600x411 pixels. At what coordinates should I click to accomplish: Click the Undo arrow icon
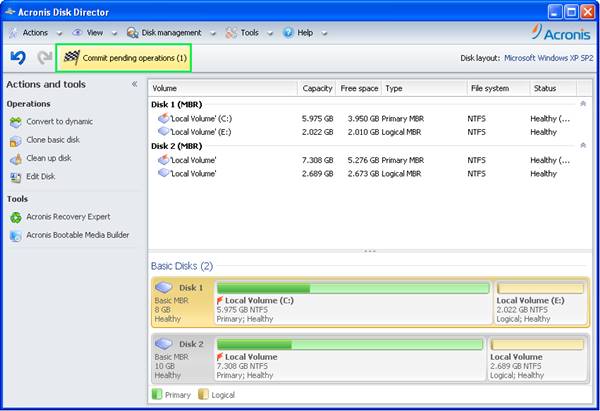[18, 58]
